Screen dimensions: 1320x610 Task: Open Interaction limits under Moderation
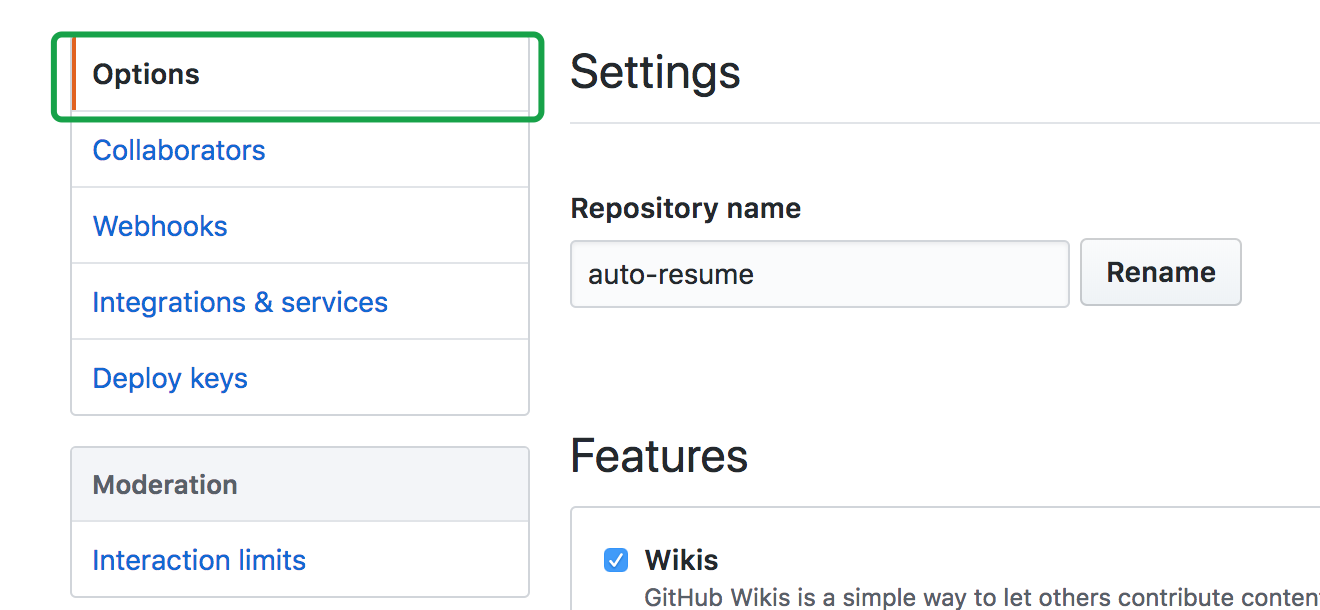coord(199,561)
